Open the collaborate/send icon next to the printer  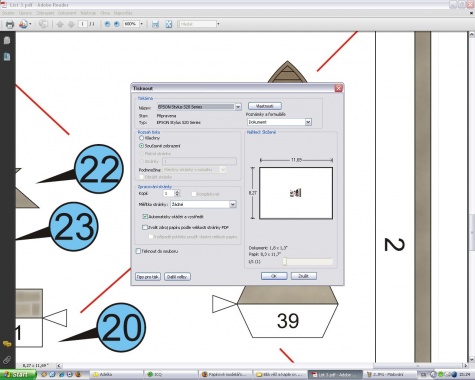23,24
